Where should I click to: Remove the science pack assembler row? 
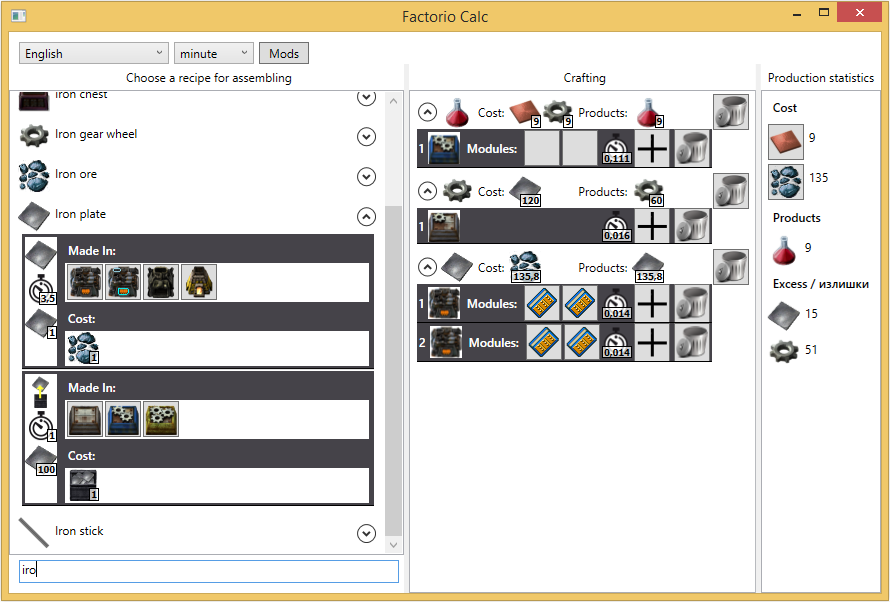pos(692,148)
